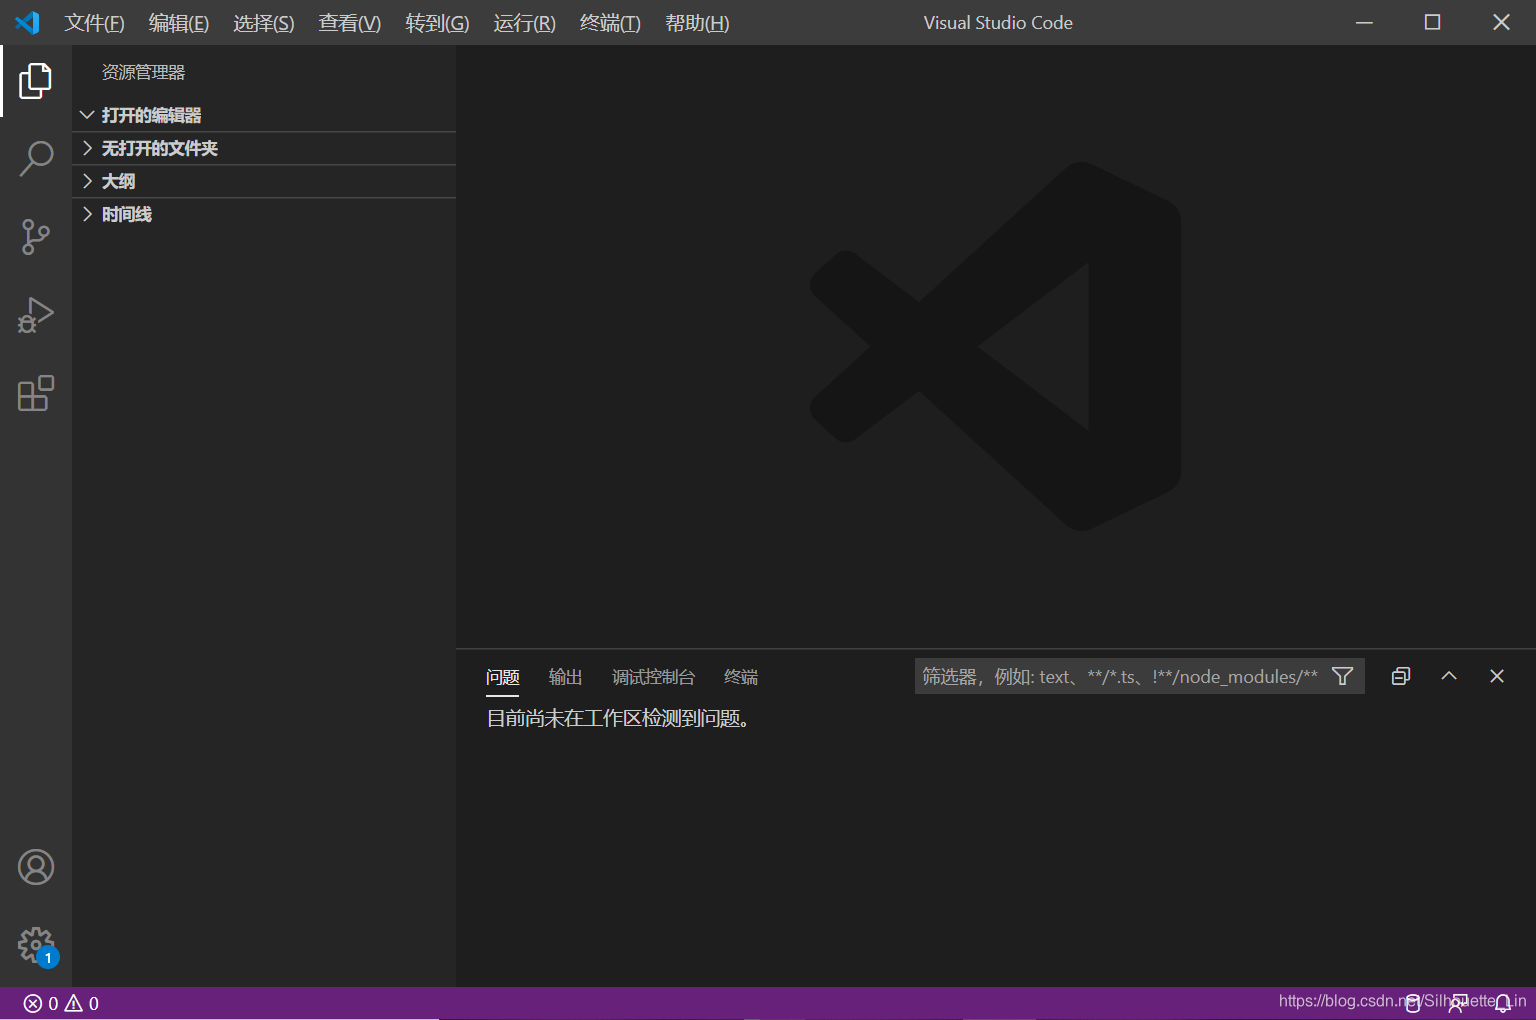
Task: Minimize the Visual Studio Code window
Action: coord(1364,22)
